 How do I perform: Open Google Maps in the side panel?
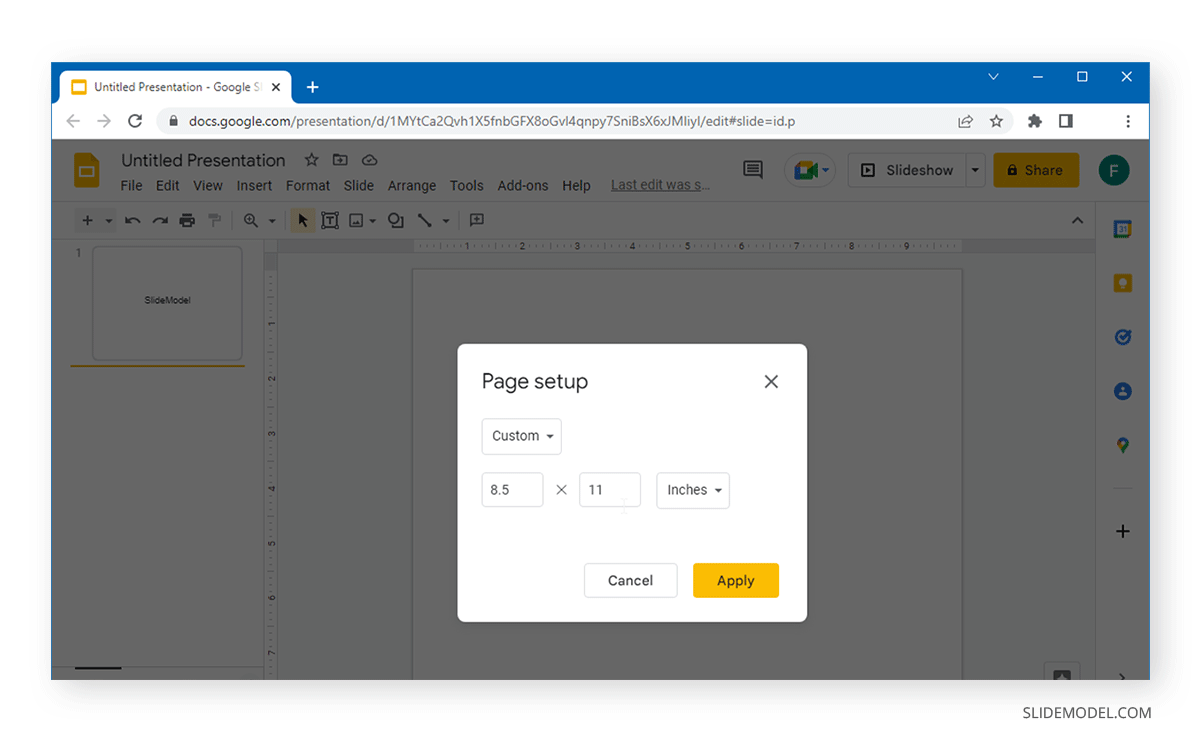(1122, 445)
